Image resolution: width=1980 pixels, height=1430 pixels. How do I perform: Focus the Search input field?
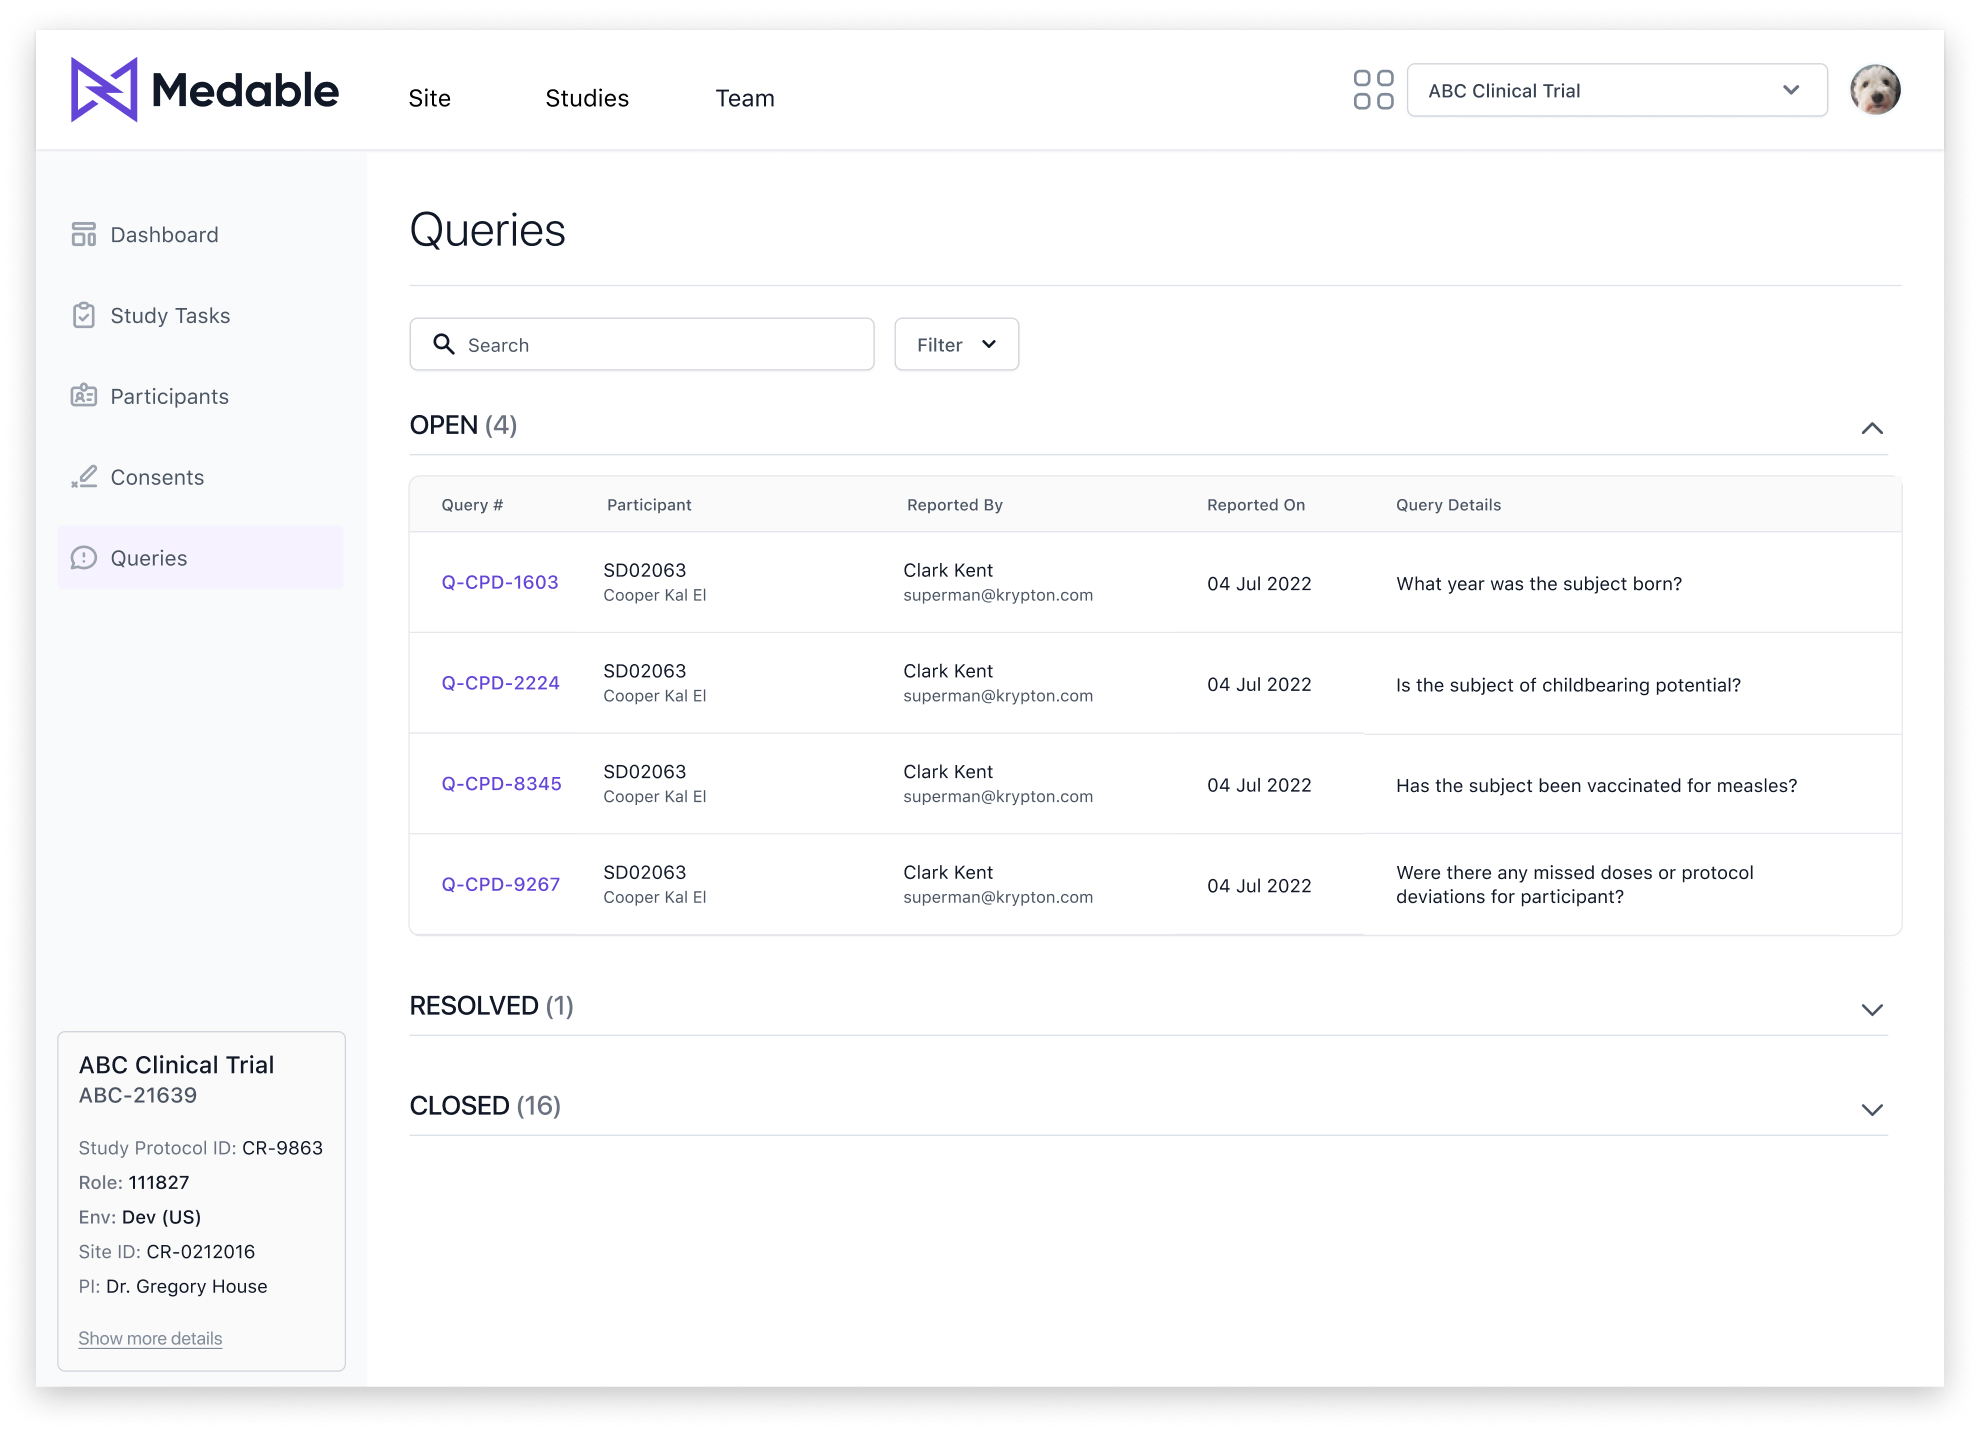coord(660,344)
